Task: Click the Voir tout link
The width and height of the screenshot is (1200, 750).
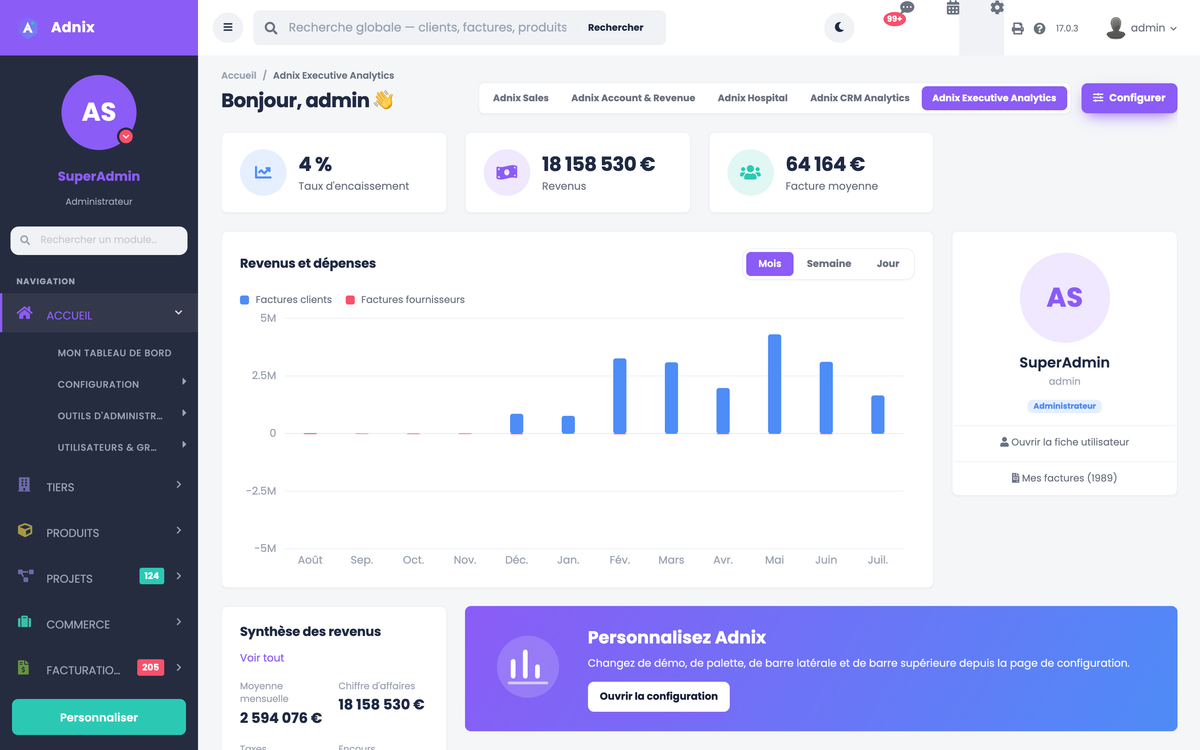Action: point(262,658)
